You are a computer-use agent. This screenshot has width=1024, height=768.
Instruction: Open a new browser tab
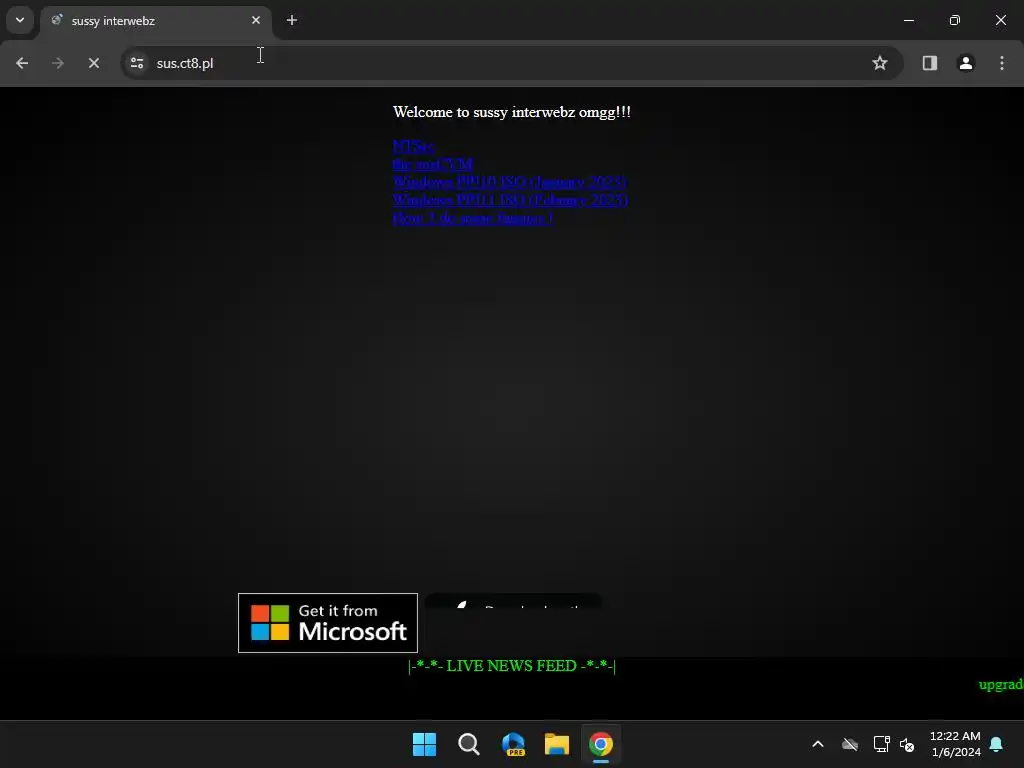pyautogui.click(x=292, y=20)
